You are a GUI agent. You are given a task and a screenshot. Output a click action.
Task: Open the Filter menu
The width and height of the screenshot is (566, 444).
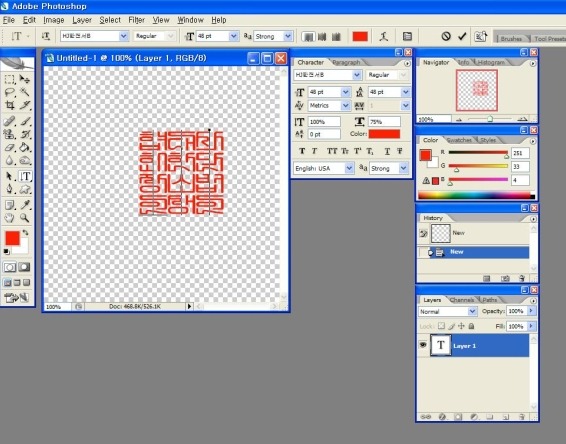[x=136, y=20]
